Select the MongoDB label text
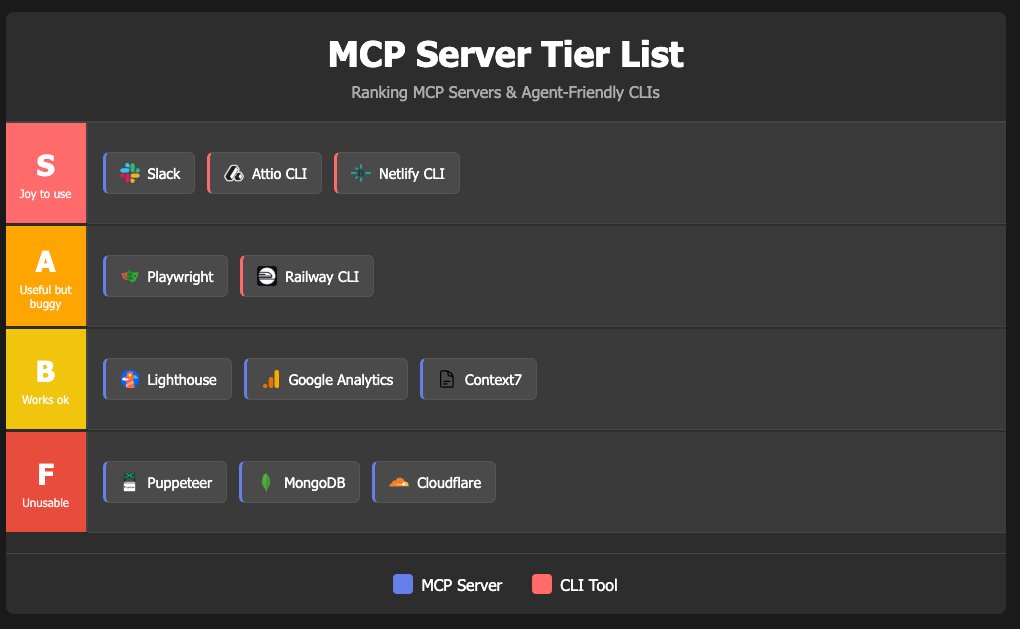Screen dimensions: 1020x629 [x=314, y=483]
